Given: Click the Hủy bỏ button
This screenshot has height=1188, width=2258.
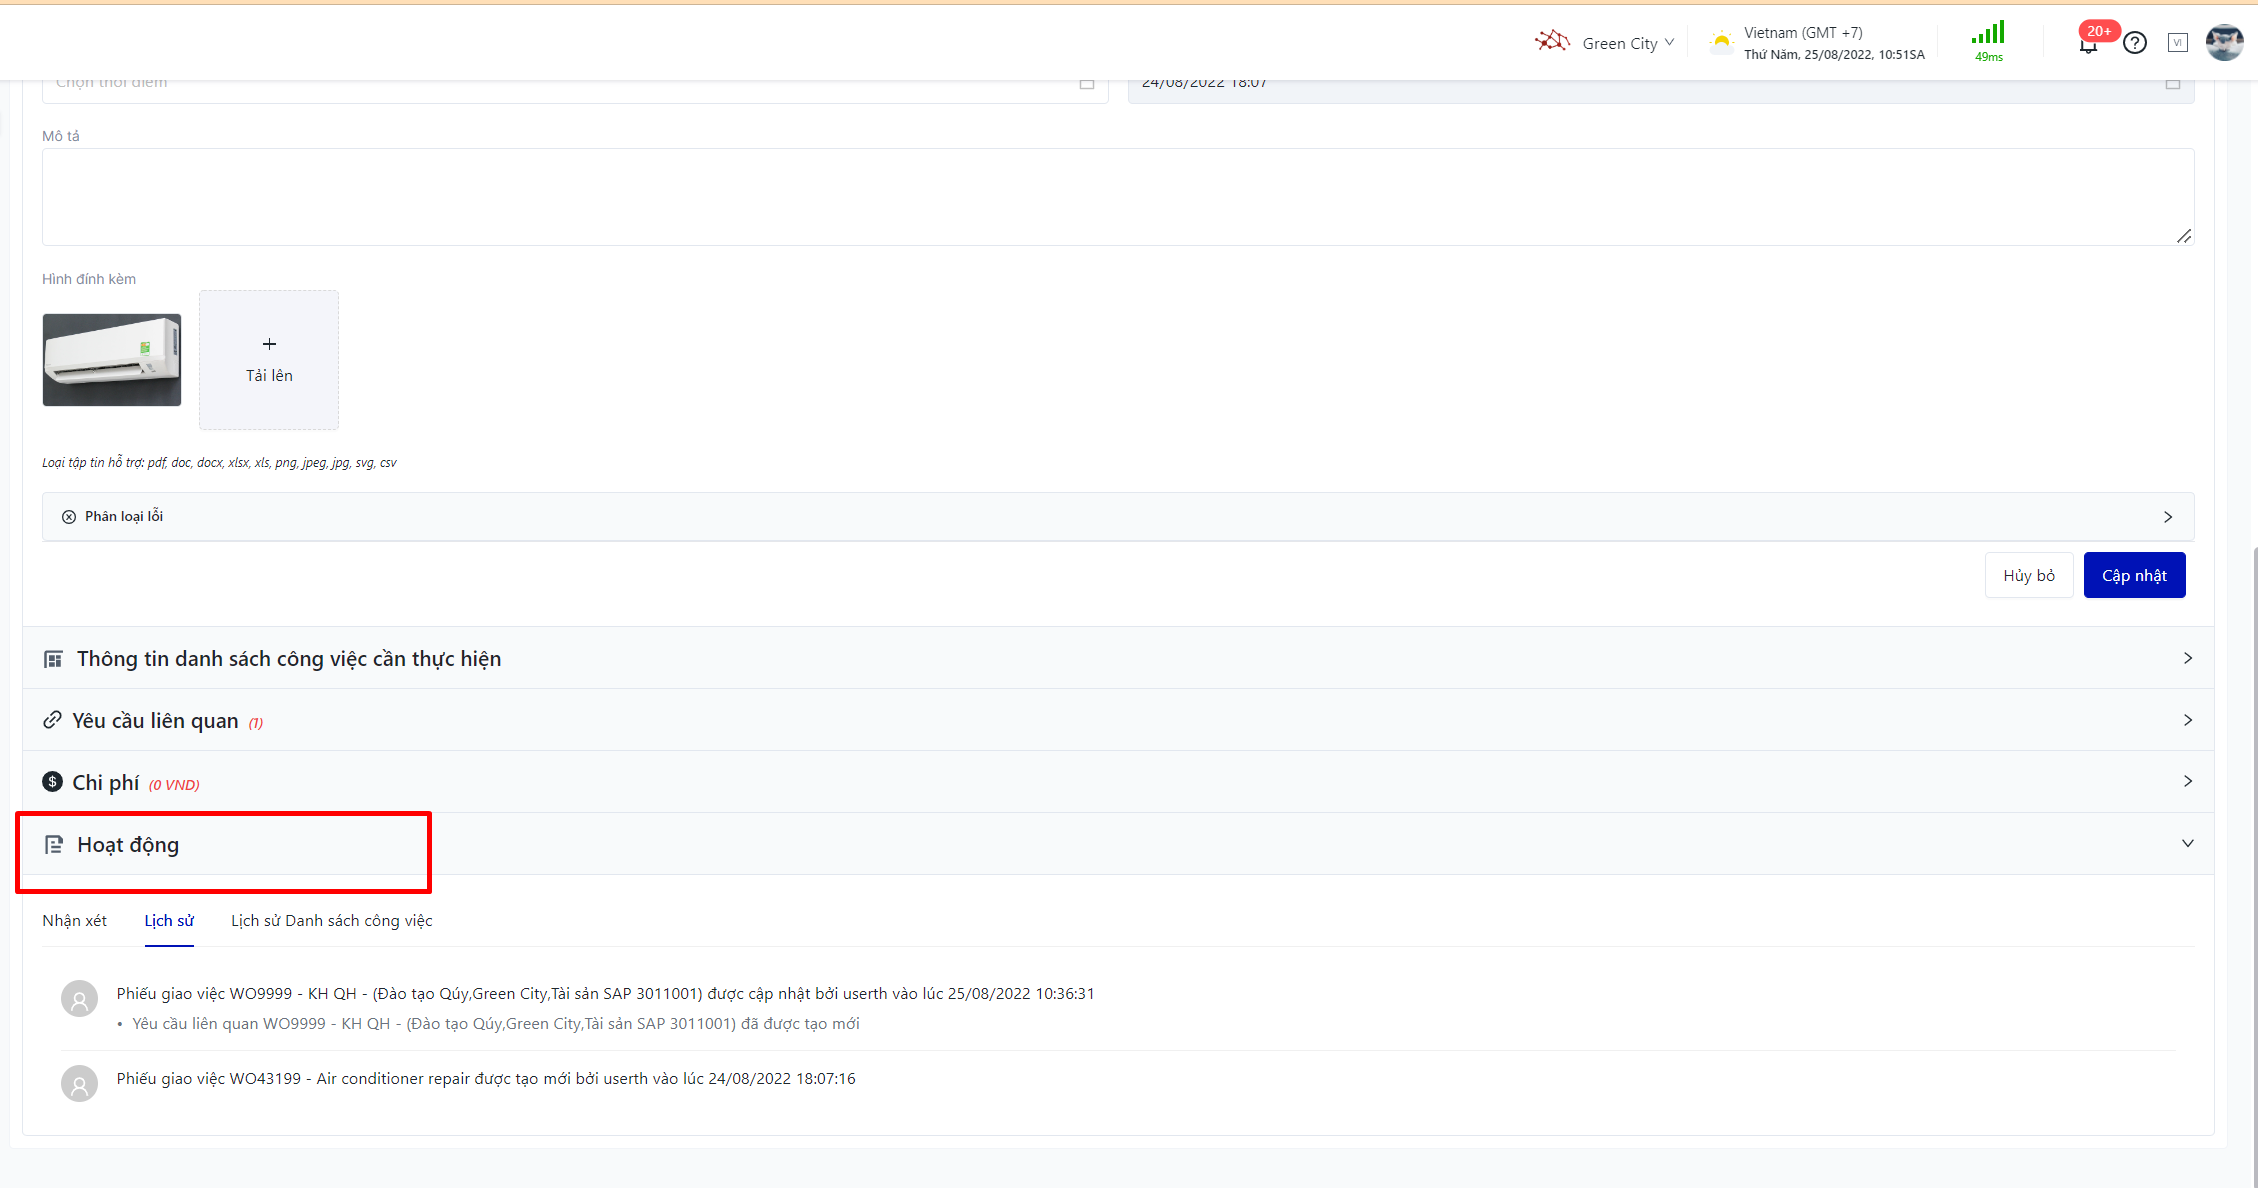Looking at the screenshot, I should [x=2028, y=576].
